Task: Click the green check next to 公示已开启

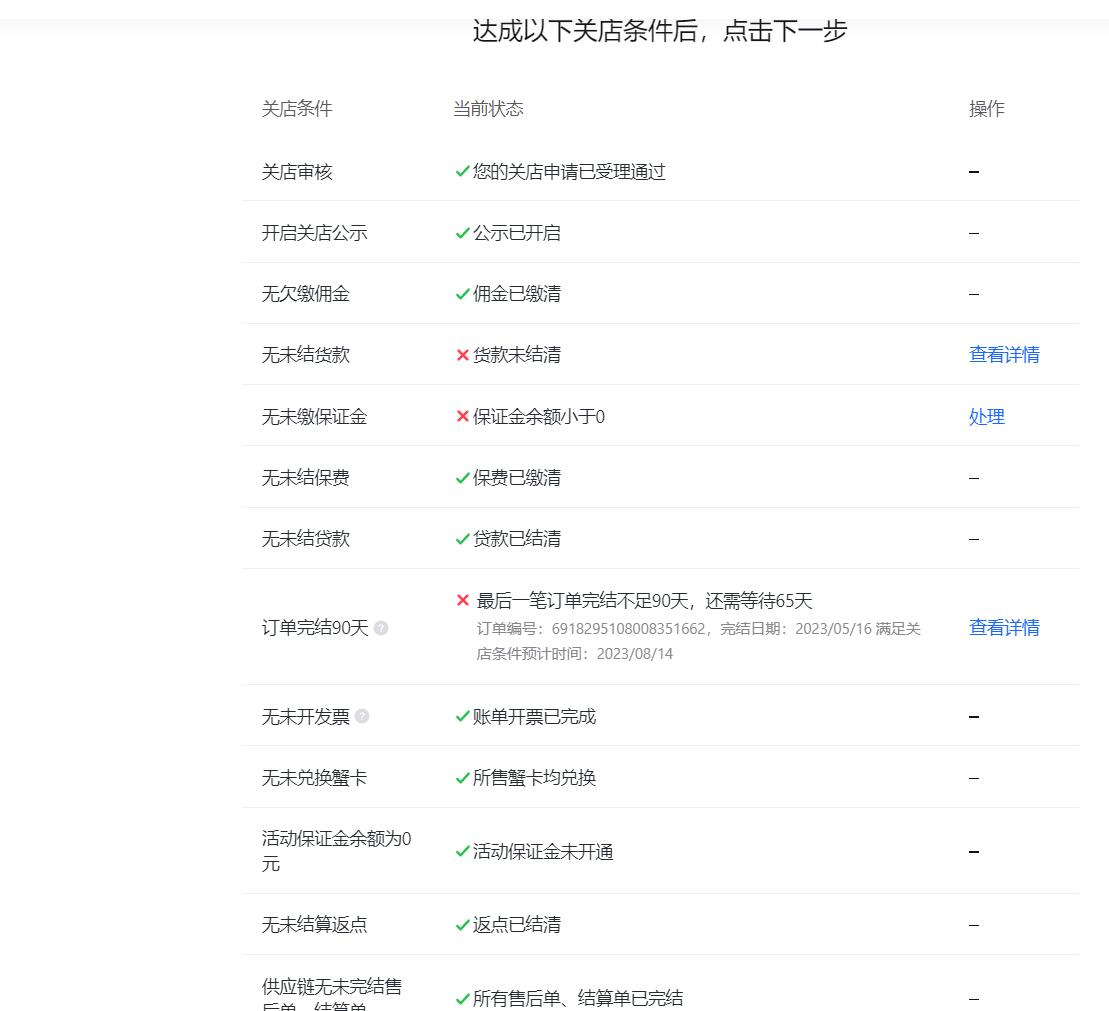Action: click(461, 232)
